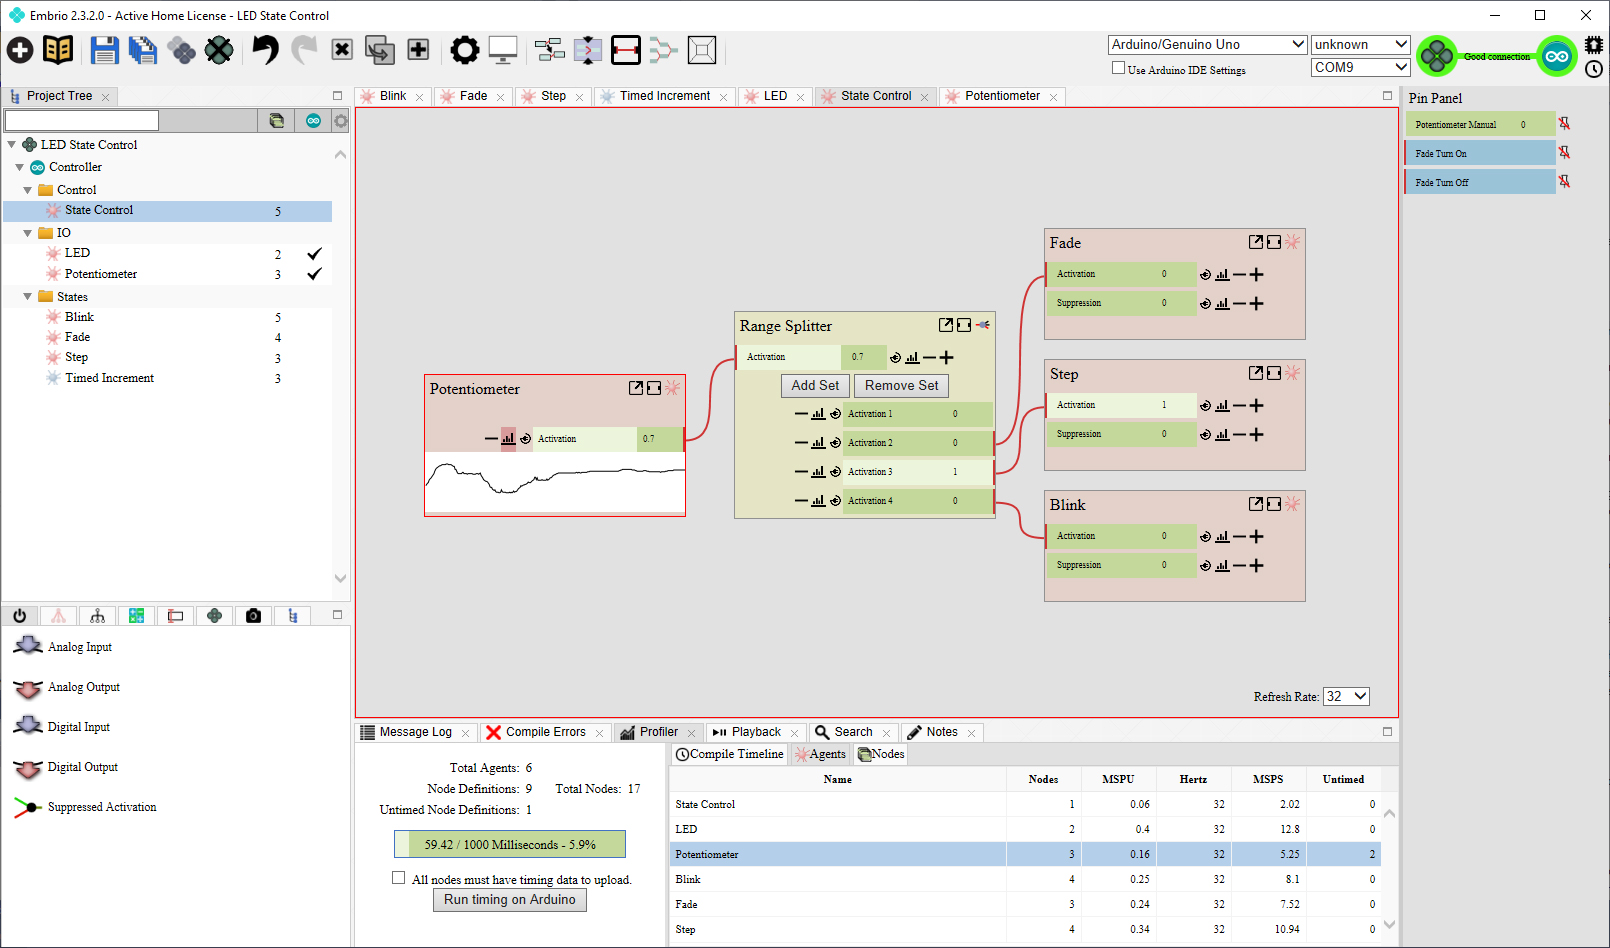Open the Fade node pop-out icon
1610x948 pixels.
pos(1256,242)
